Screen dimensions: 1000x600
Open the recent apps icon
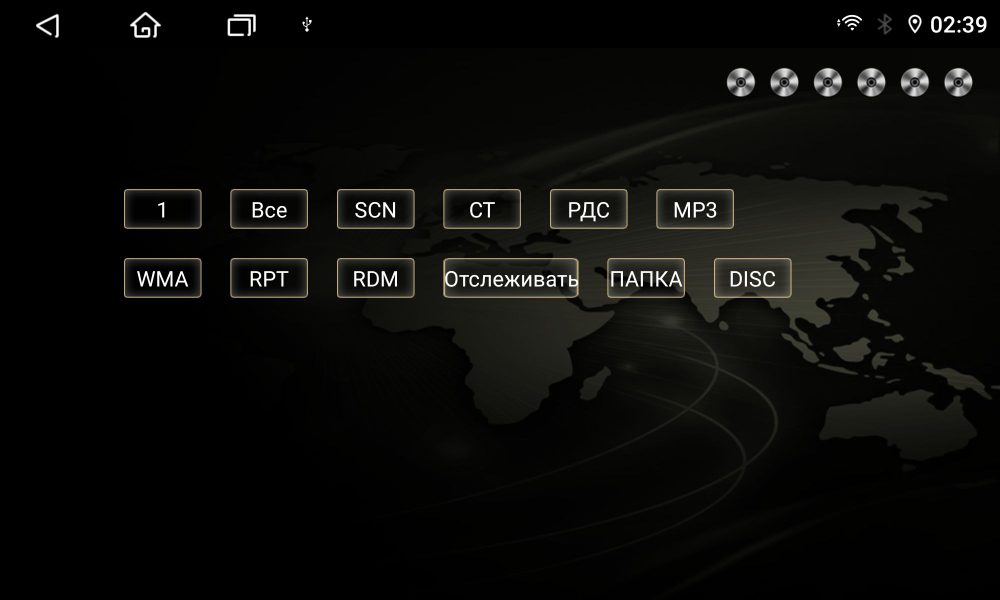(x=242, y=26)
